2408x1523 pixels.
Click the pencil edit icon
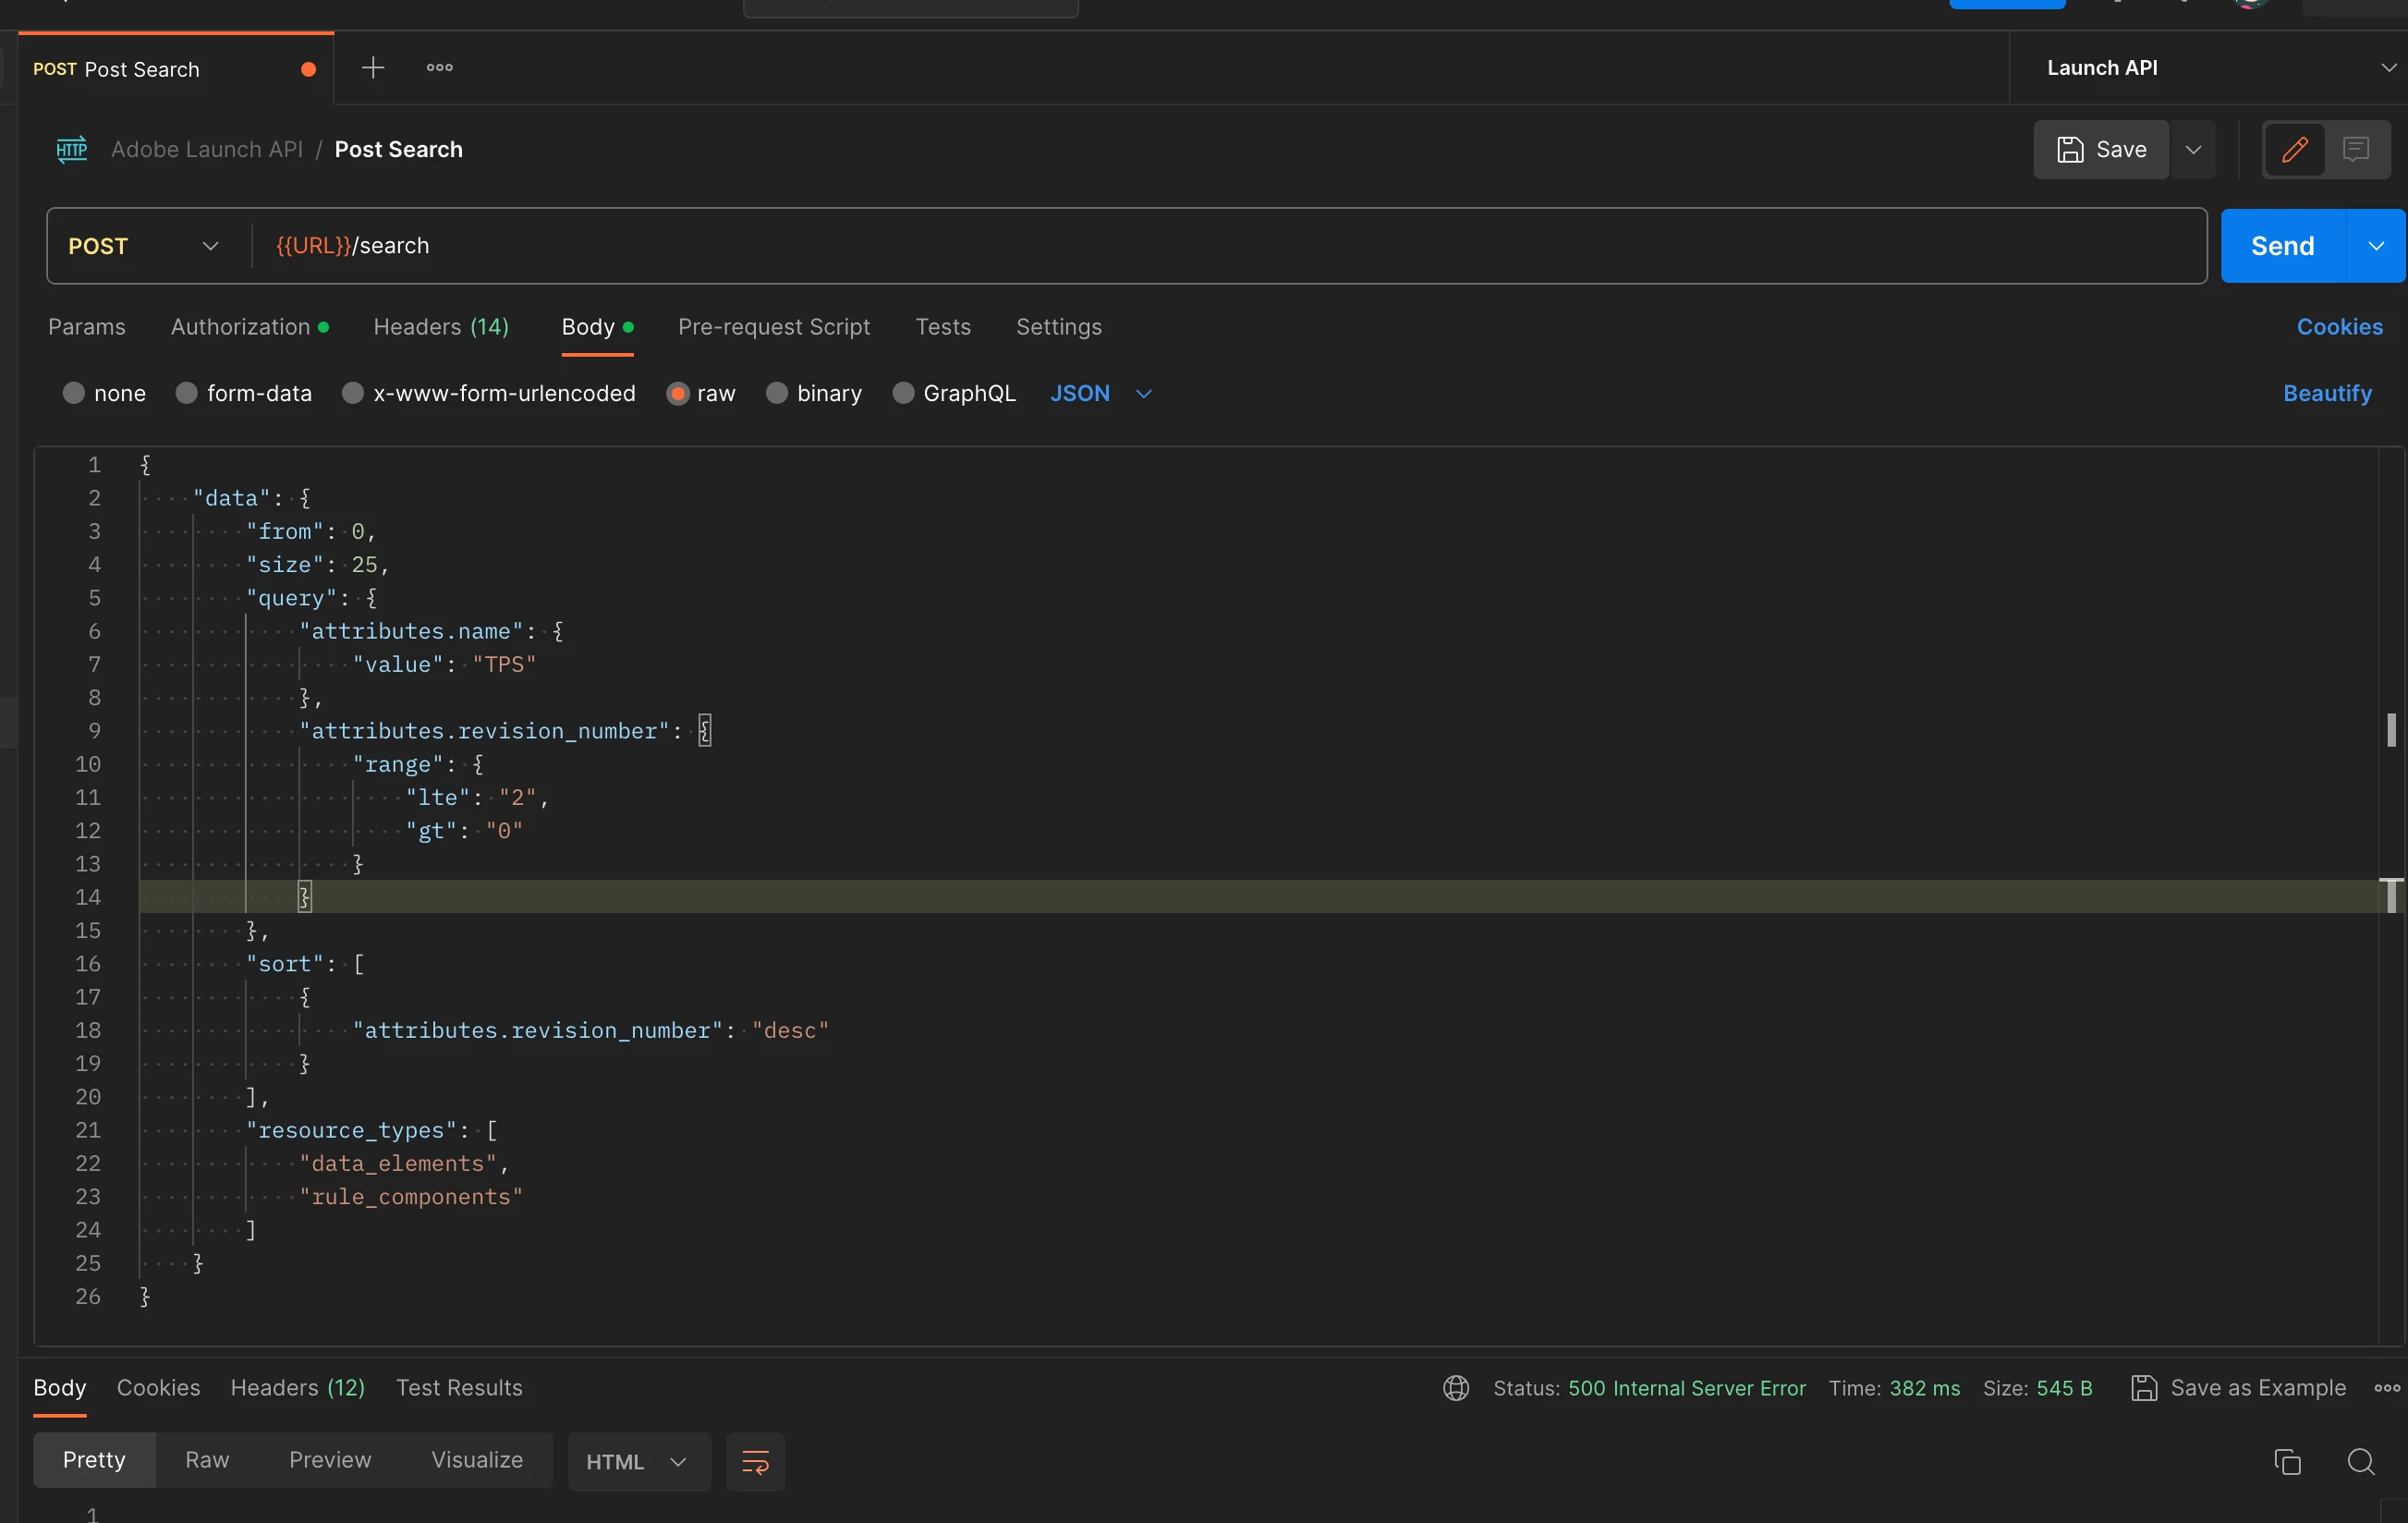(x=2294, y=150)
